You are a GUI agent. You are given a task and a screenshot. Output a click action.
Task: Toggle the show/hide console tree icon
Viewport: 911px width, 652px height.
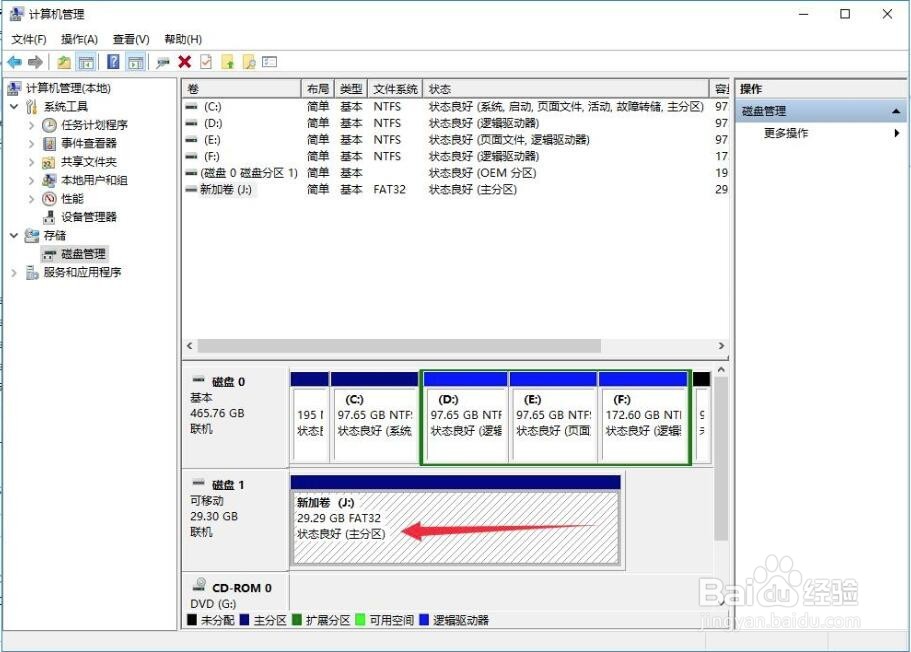click(86, 62)
